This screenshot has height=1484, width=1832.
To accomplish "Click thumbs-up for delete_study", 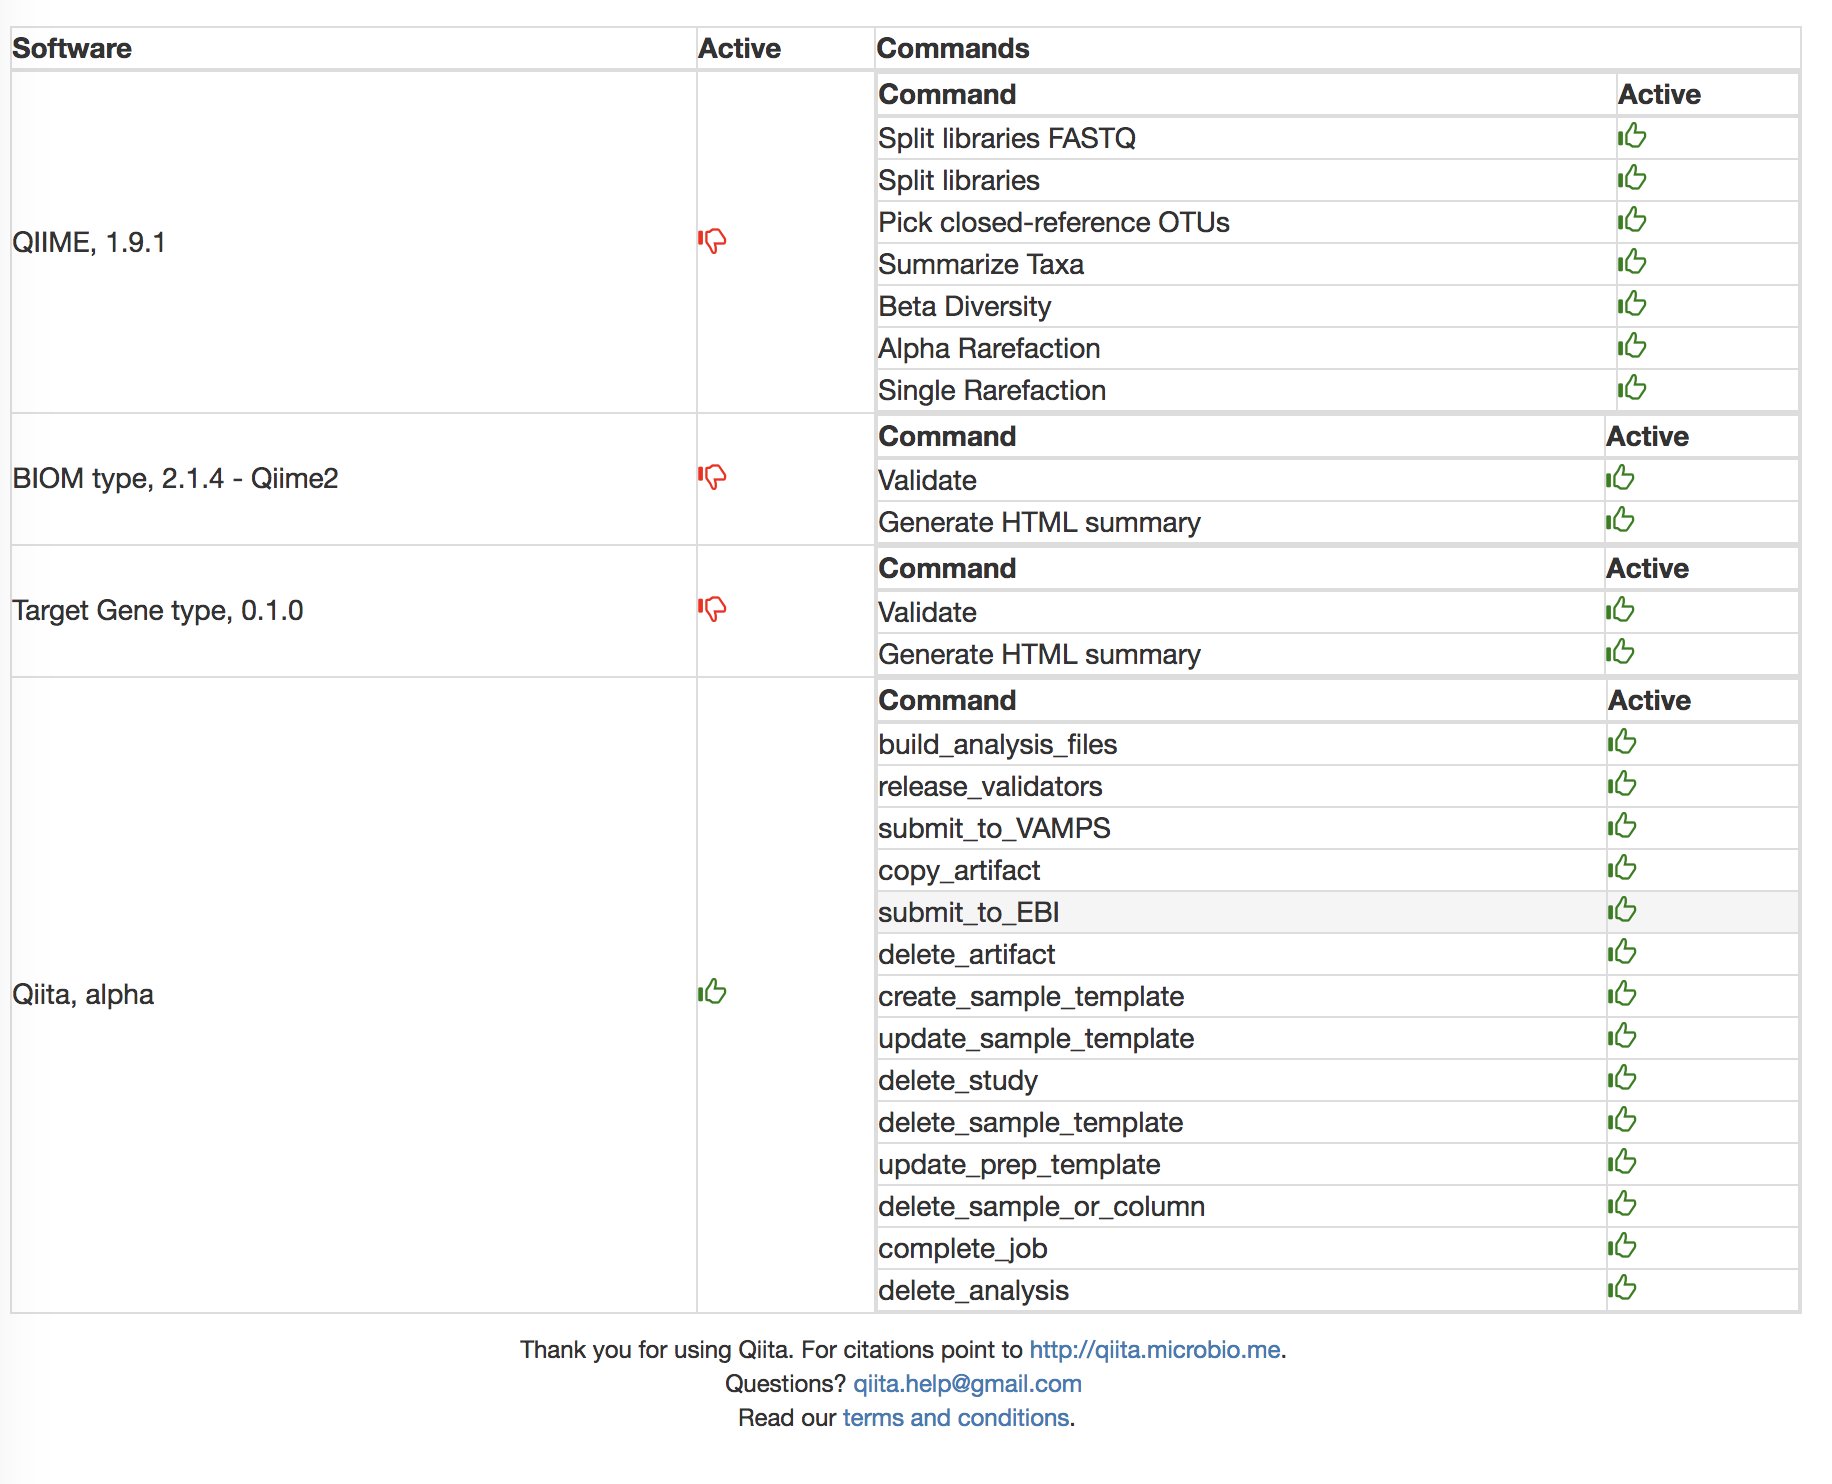I will point(1622,1077).
